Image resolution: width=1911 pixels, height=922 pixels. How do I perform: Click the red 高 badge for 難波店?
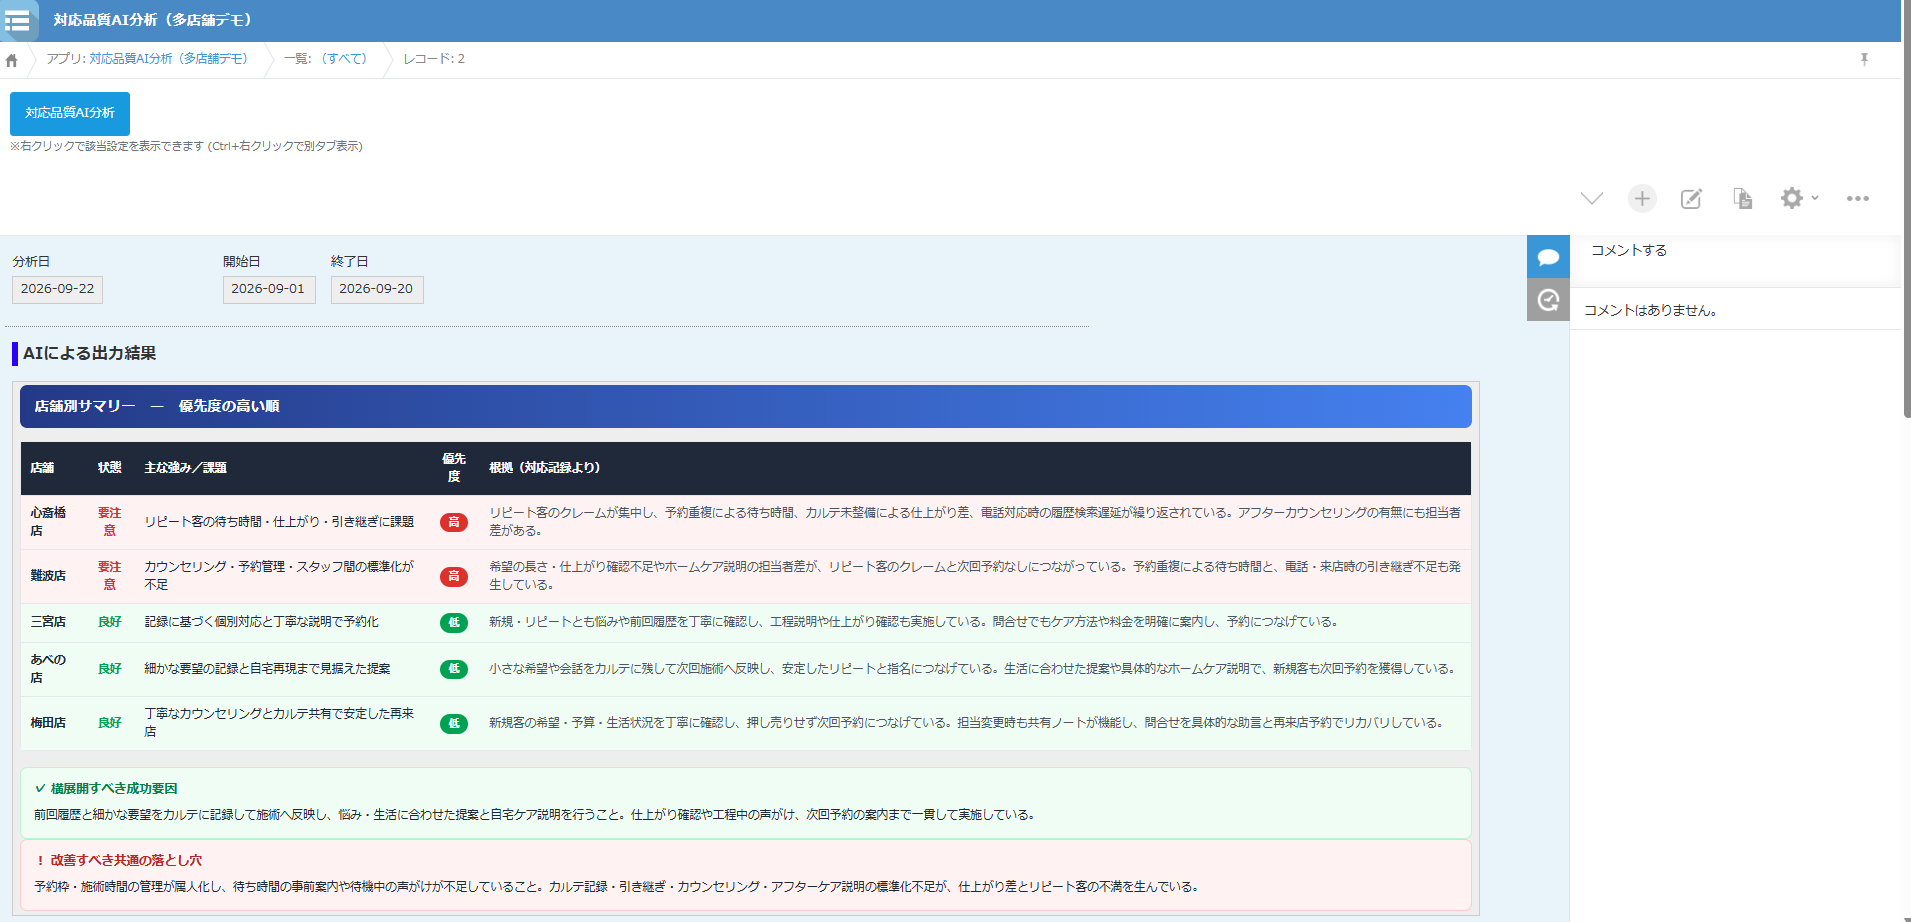pyautogui.click(x=454, y=576)
